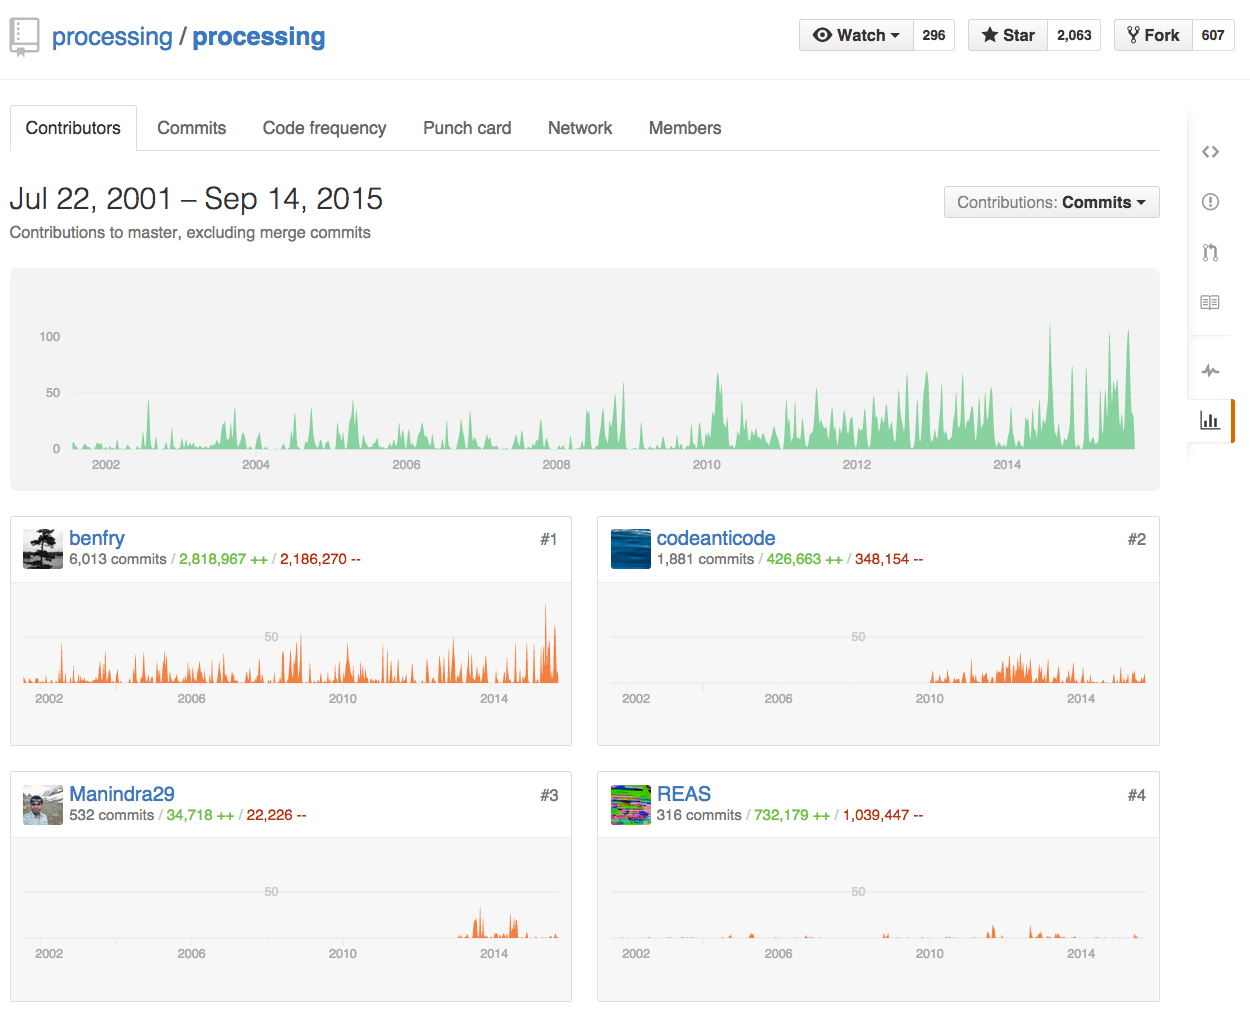The width and height of the screenshot is (1250, 1011).
Task: Click REAS's avatar thumbnail
Action: (x=630, y=804)
